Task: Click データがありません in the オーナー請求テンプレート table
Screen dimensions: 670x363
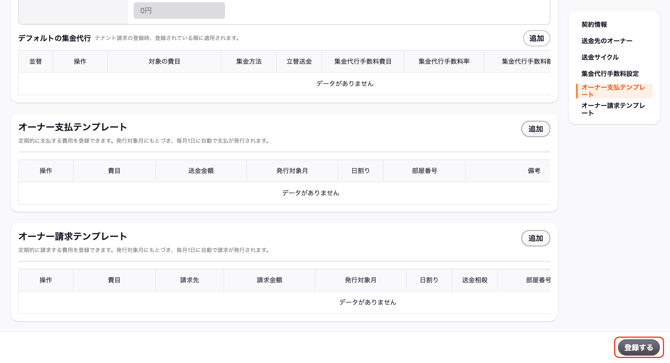Action: tap(368, 302)
